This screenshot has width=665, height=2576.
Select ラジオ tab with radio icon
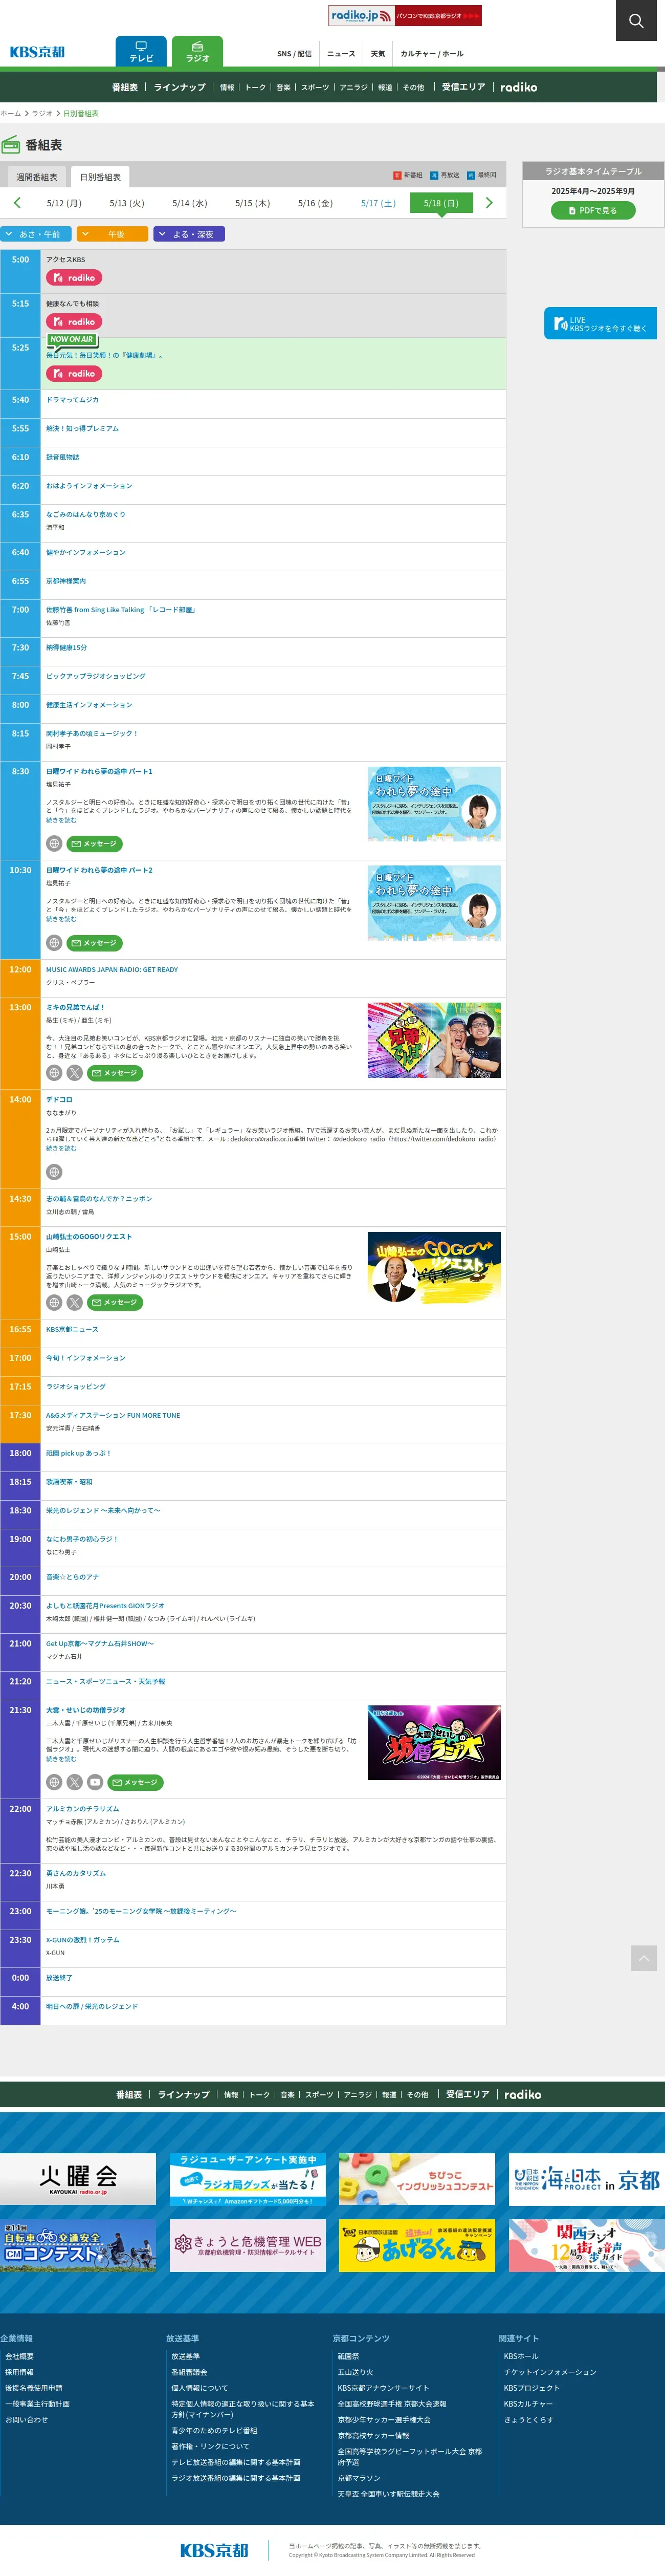coord(197,52)
